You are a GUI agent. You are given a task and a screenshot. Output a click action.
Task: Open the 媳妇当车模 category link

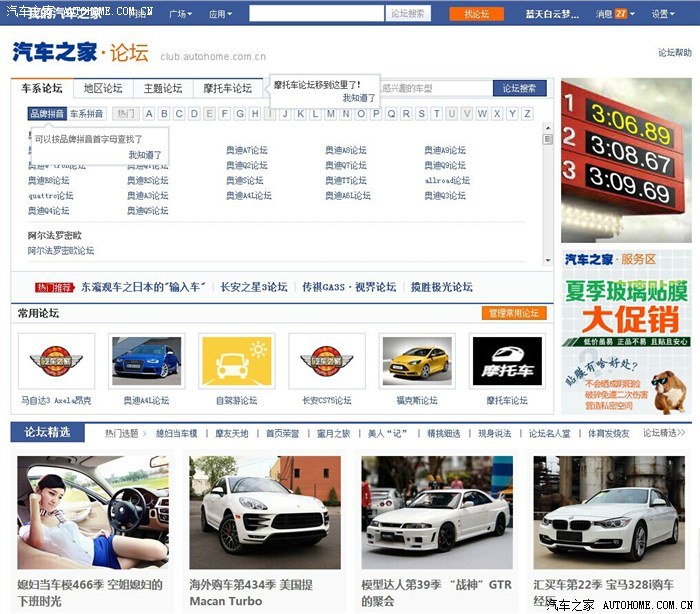coord(176,433)
